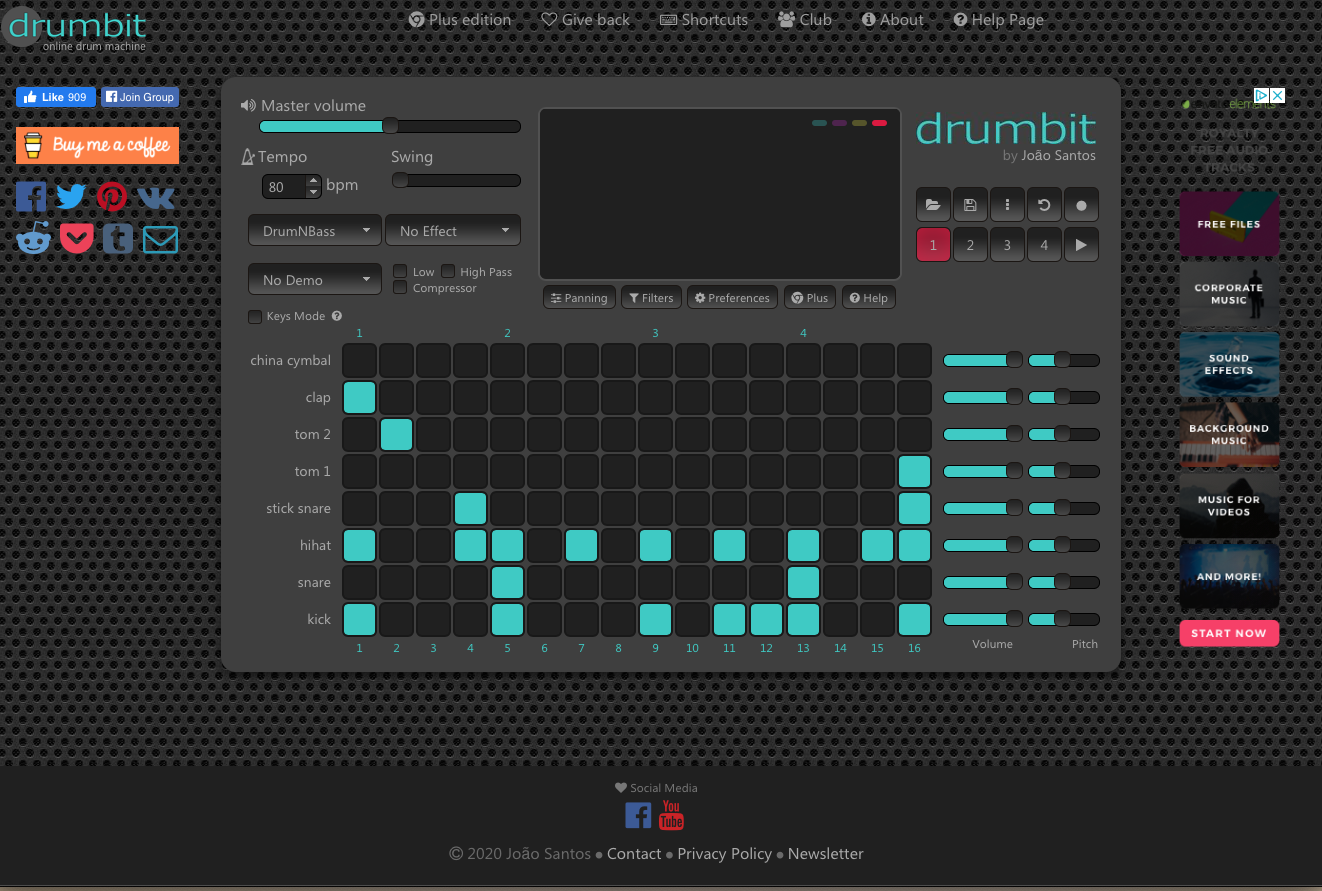Screen dimensions: 1322x891
Task: Turn off snare on step 5
Action: 508,582
